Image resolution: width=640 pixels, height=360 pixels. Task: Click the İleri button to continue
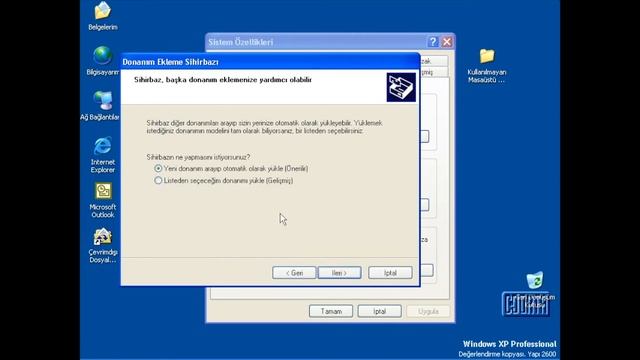[340, 273]
